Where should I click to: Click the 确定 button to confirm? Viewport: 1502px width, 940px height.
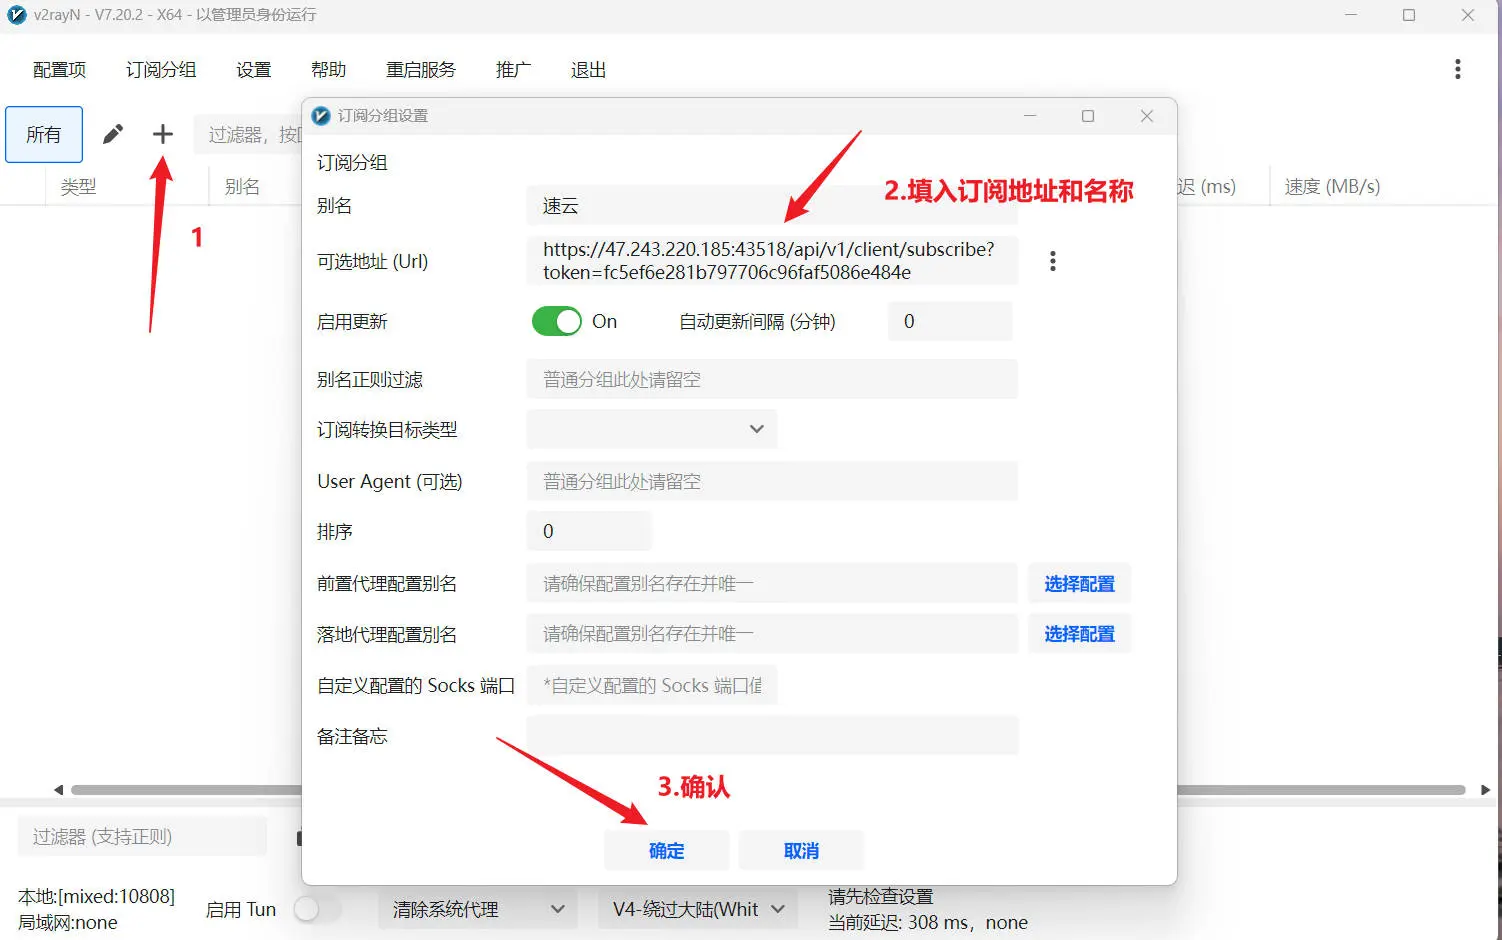(x=666, y=850)
